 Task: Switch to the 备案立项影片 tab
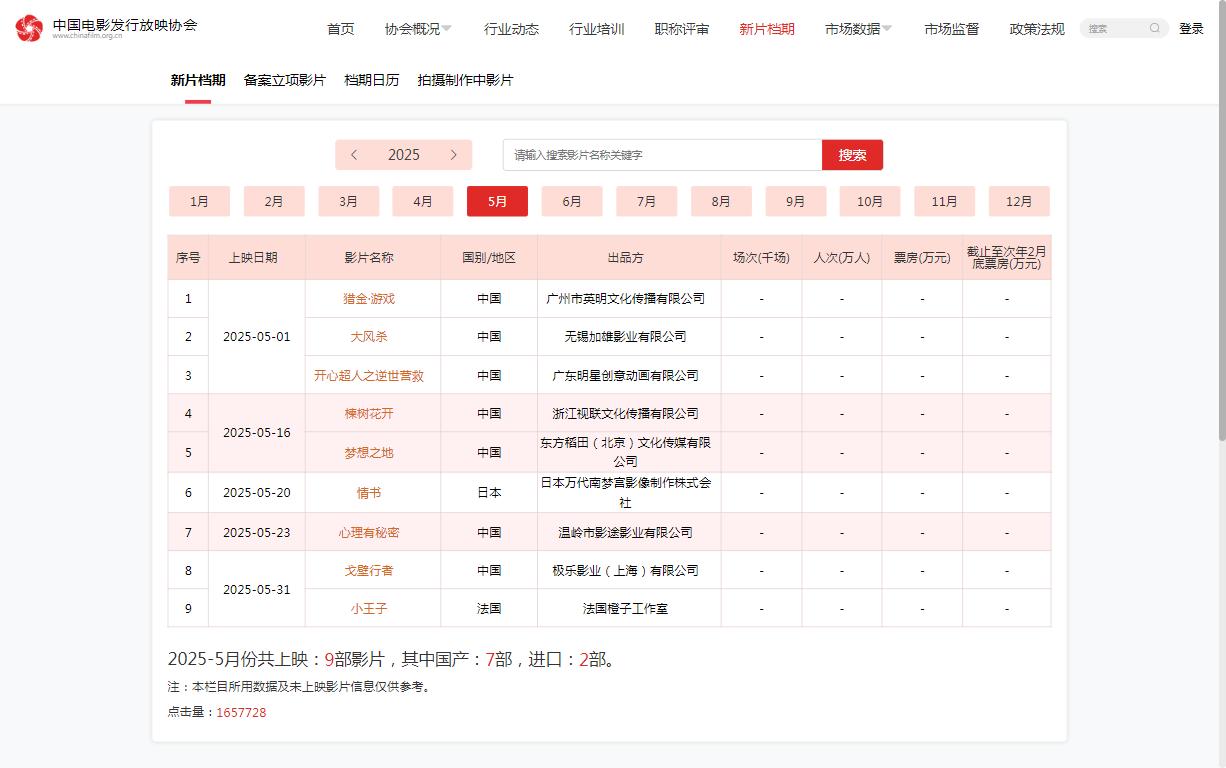285,80
